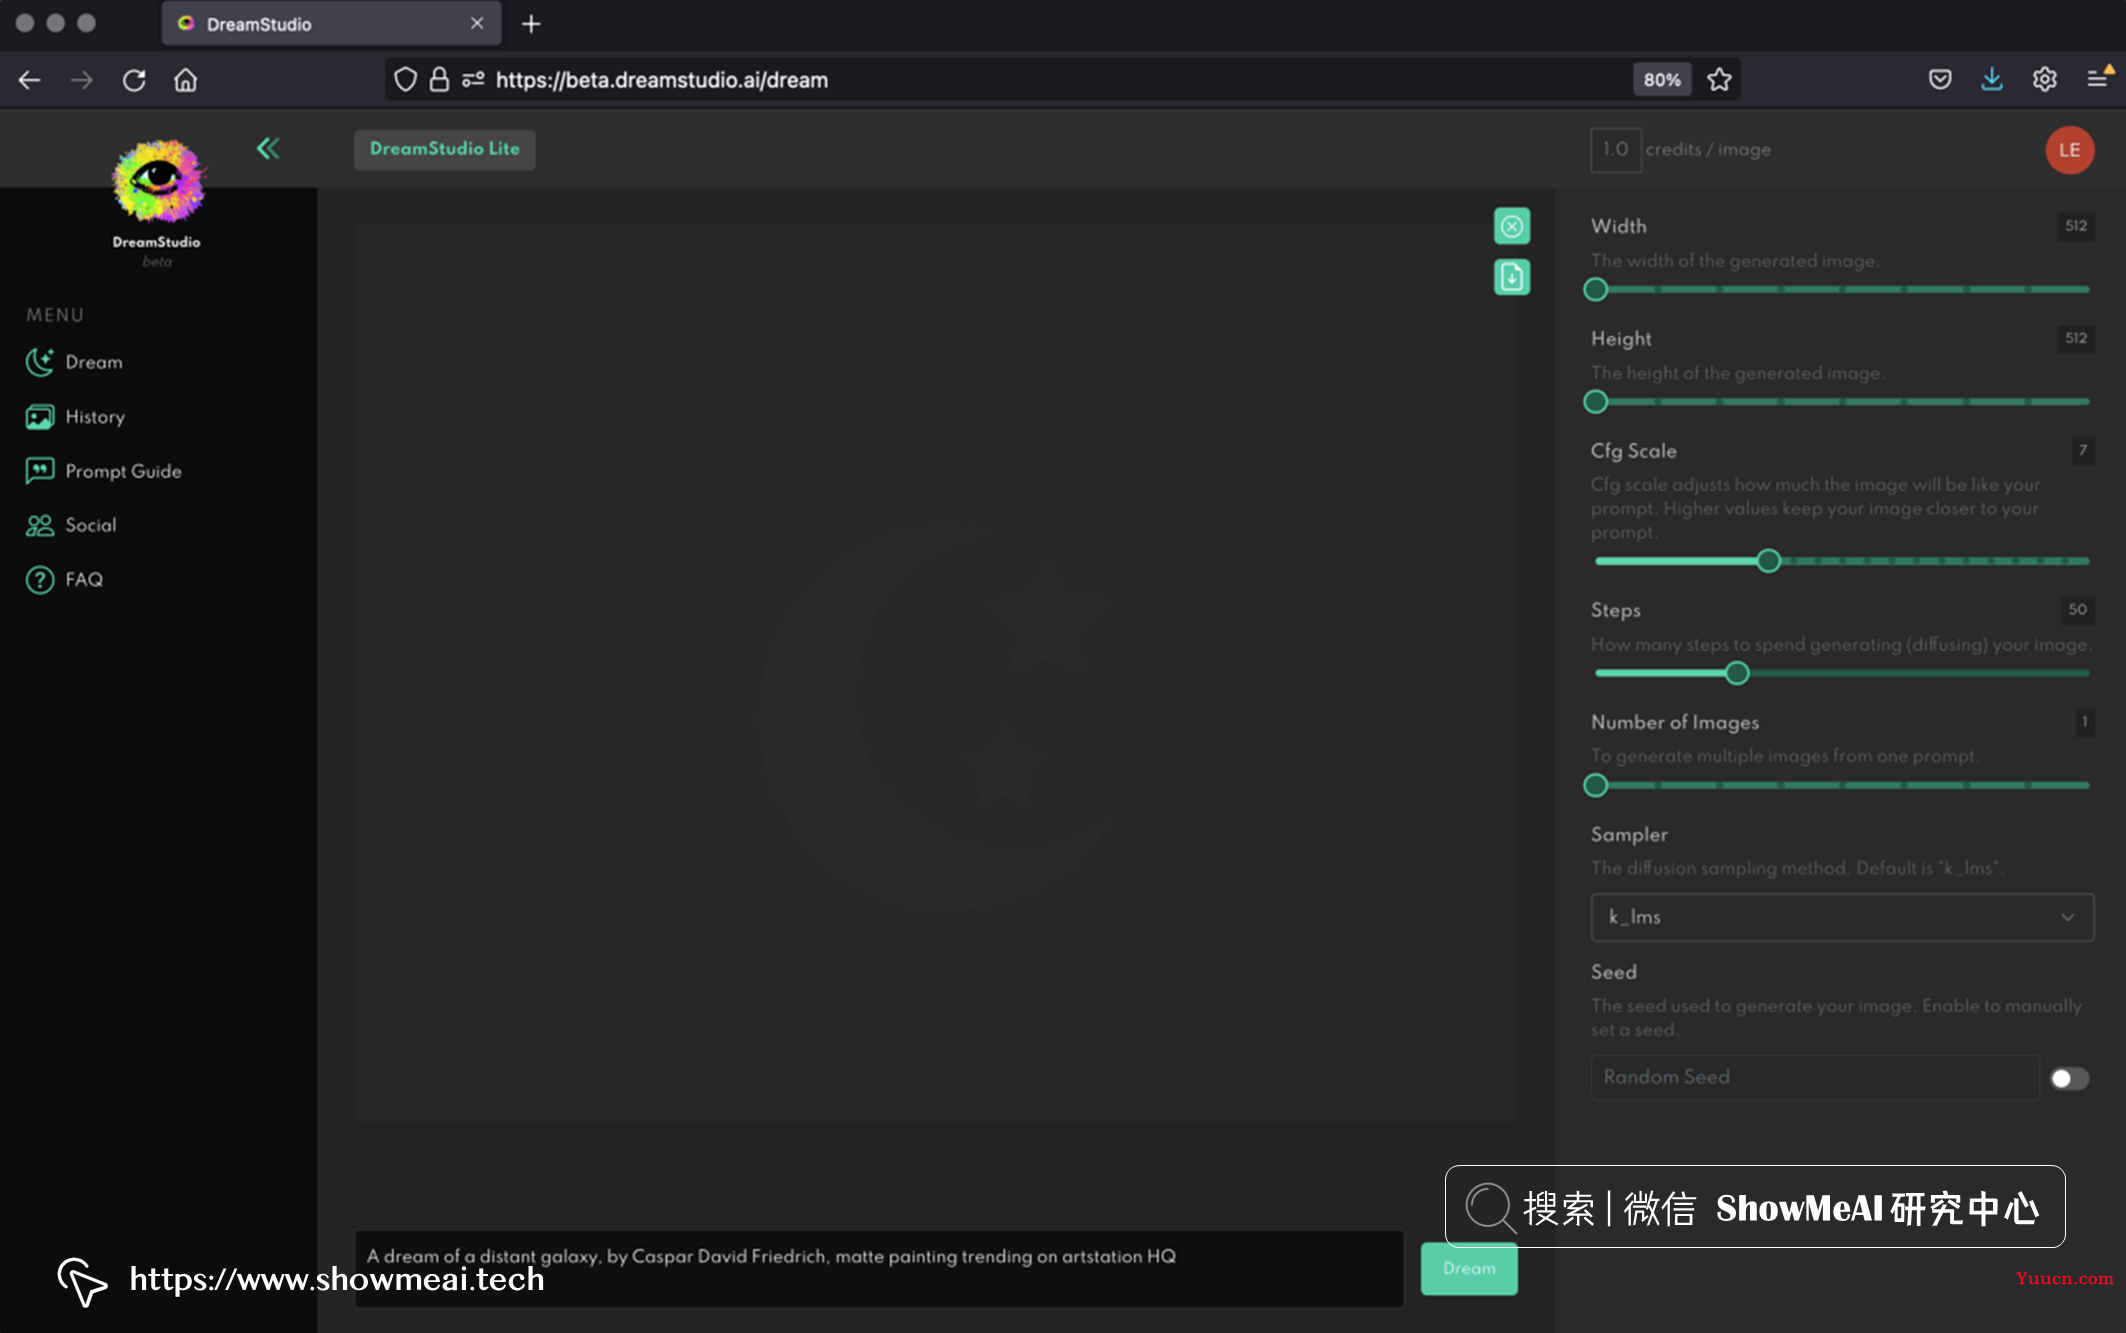Click the Number of Images value 1
This screenshot has width=2126, height=1333.
coord(2085,721)
